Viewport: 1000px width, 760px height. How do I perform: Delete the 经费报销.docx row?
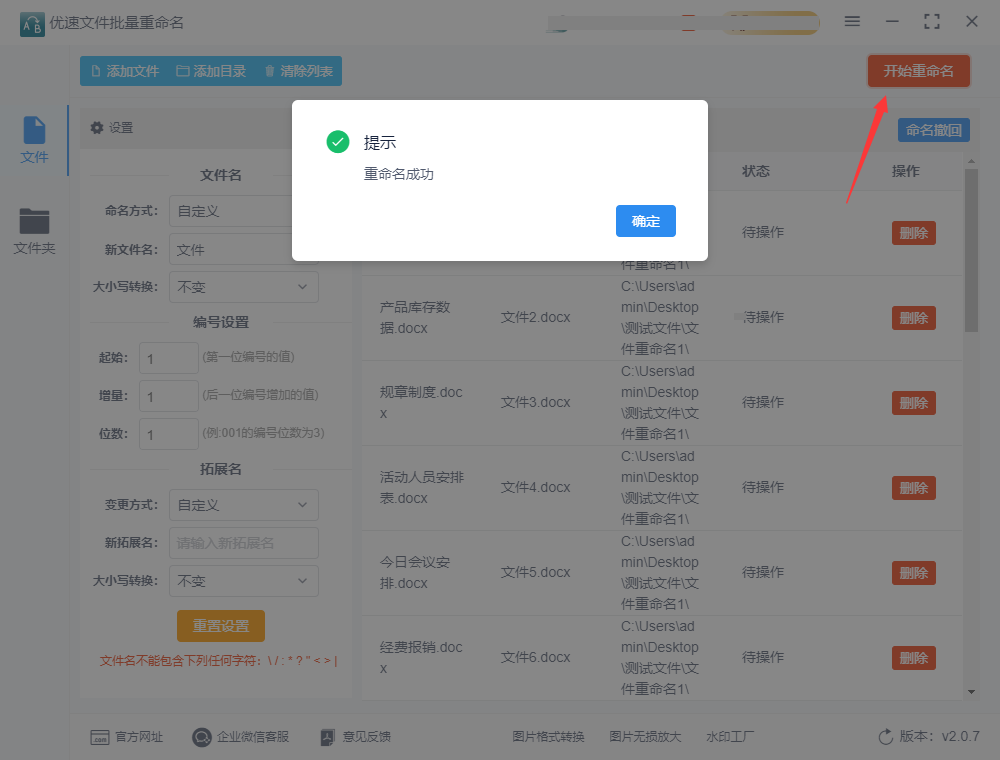913,657
